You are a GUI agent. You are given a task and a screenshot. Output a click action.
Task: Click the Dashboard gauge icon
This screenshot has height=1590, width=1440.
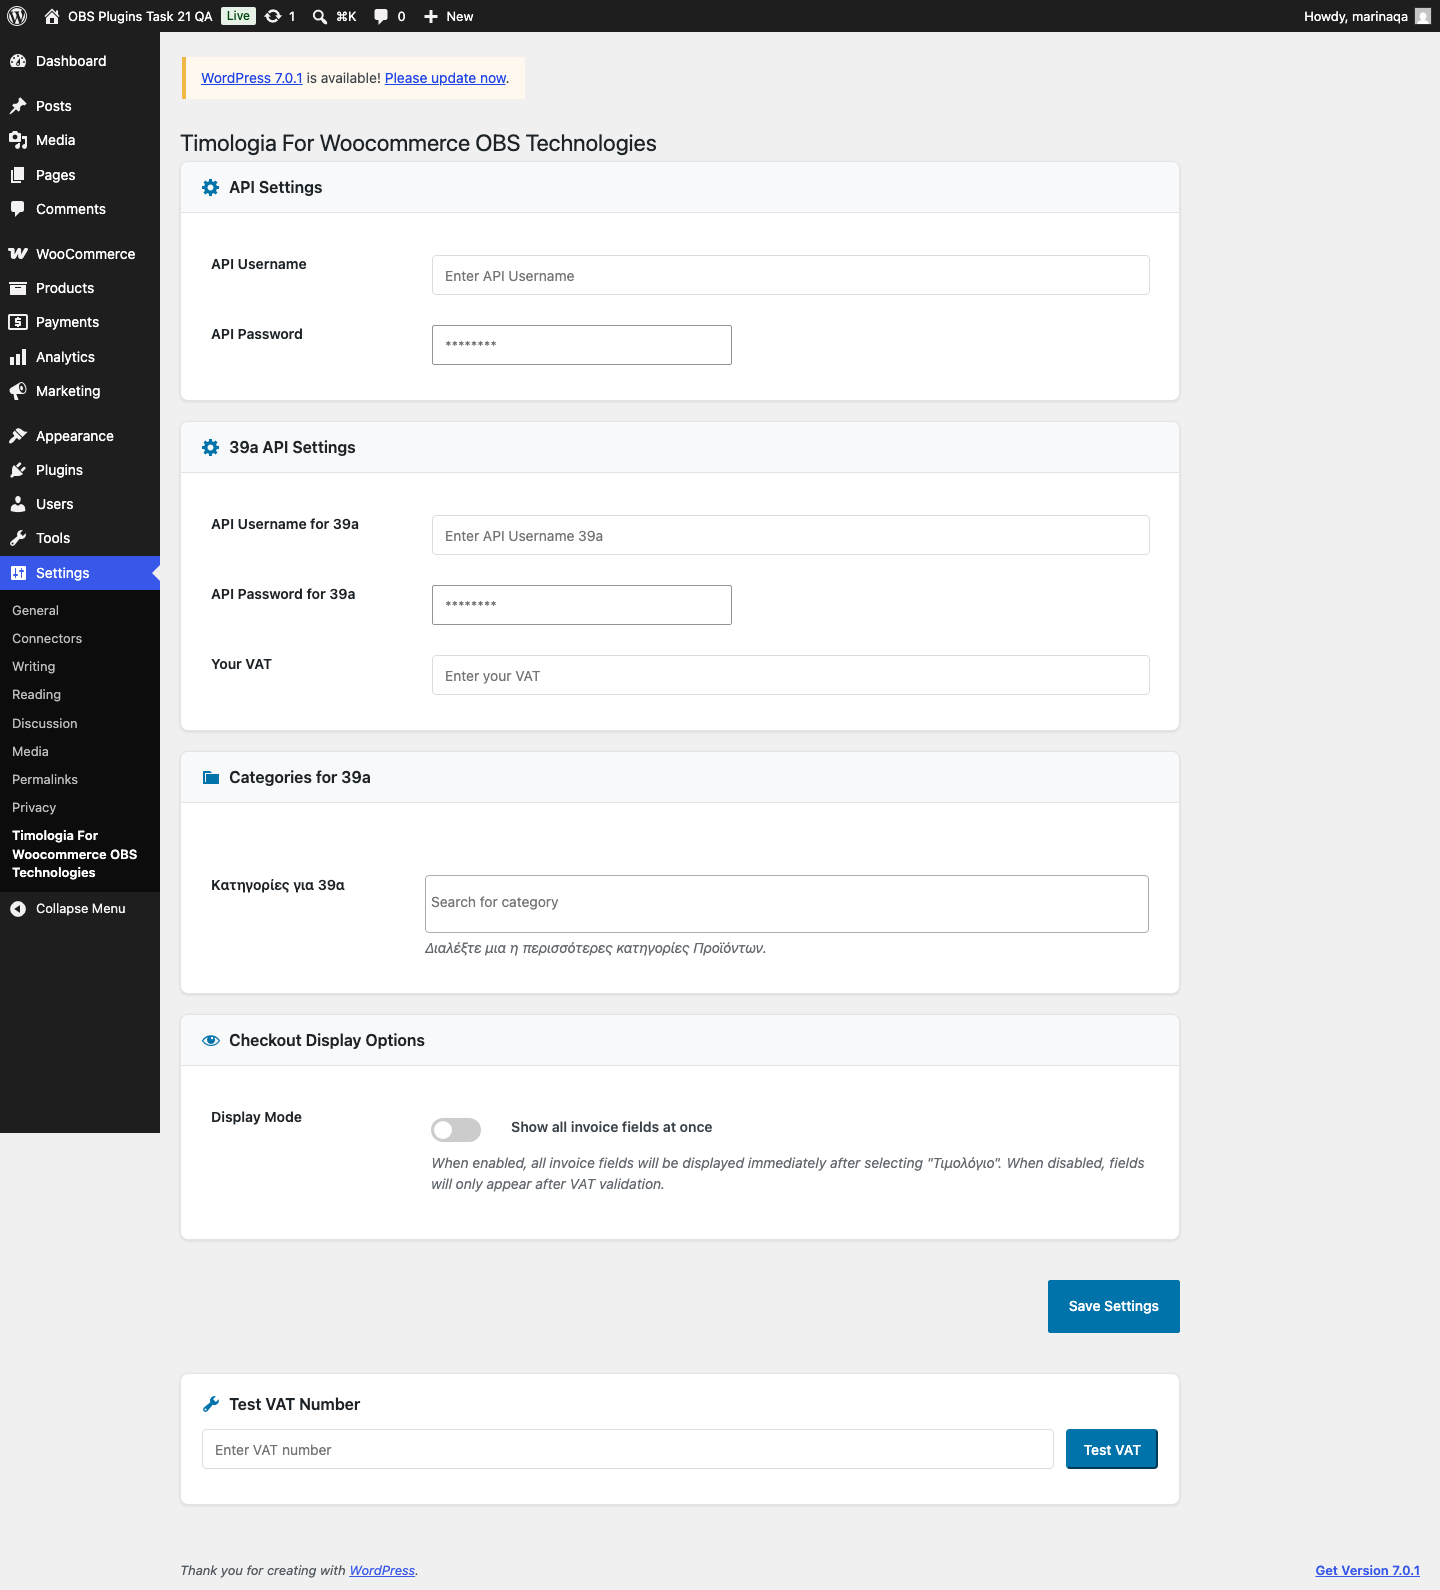click(18, 61)
